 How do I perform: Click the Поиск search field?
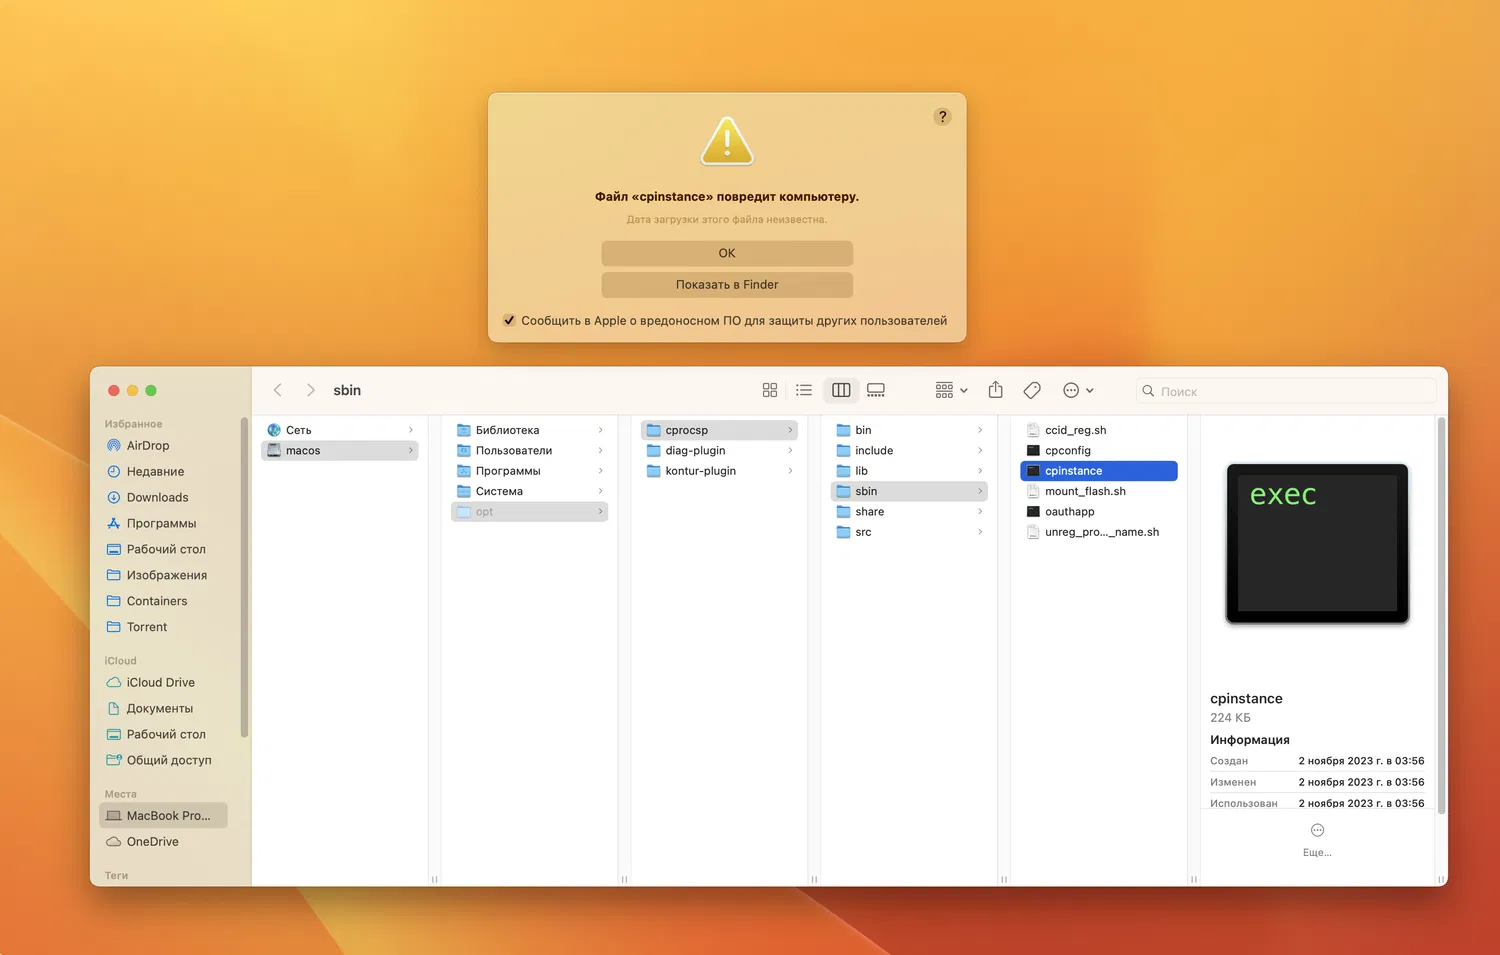(x=1286, y=391)
